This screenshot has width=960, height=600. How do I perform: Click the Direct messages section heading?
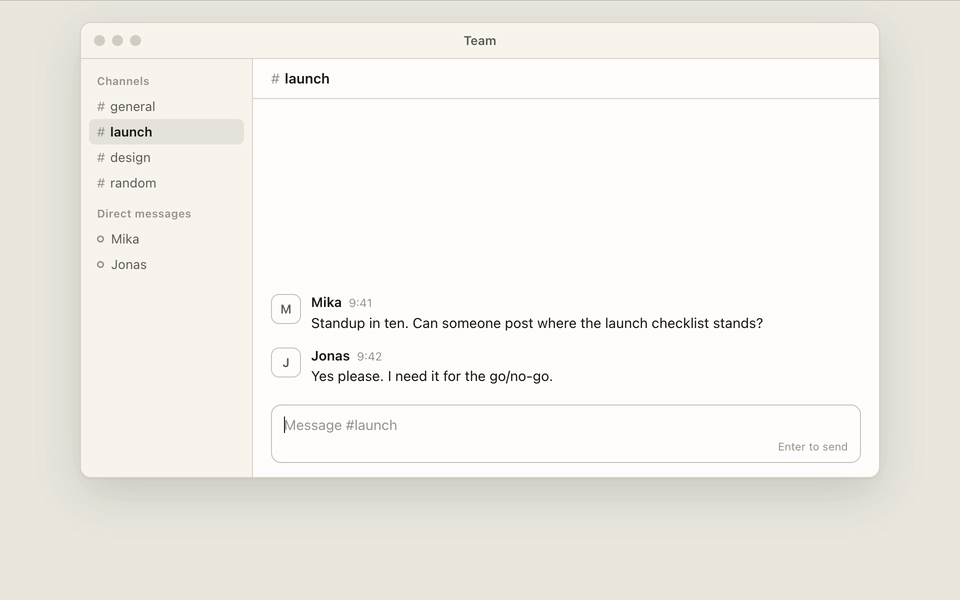click(144, 214)
